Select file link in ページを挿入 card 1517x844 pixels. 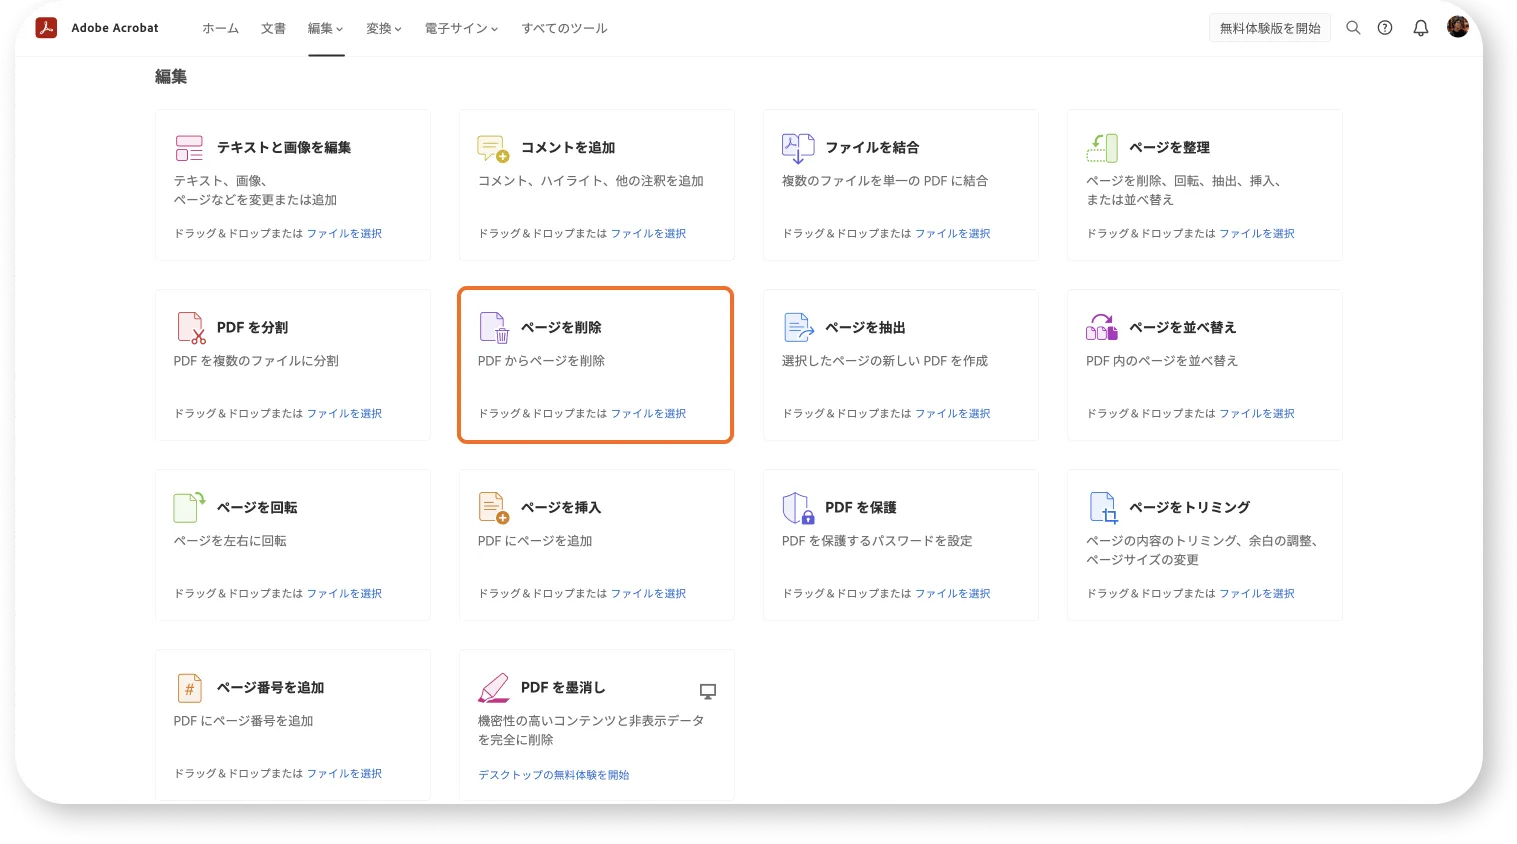pyautogui.click(x=648, y=593)
